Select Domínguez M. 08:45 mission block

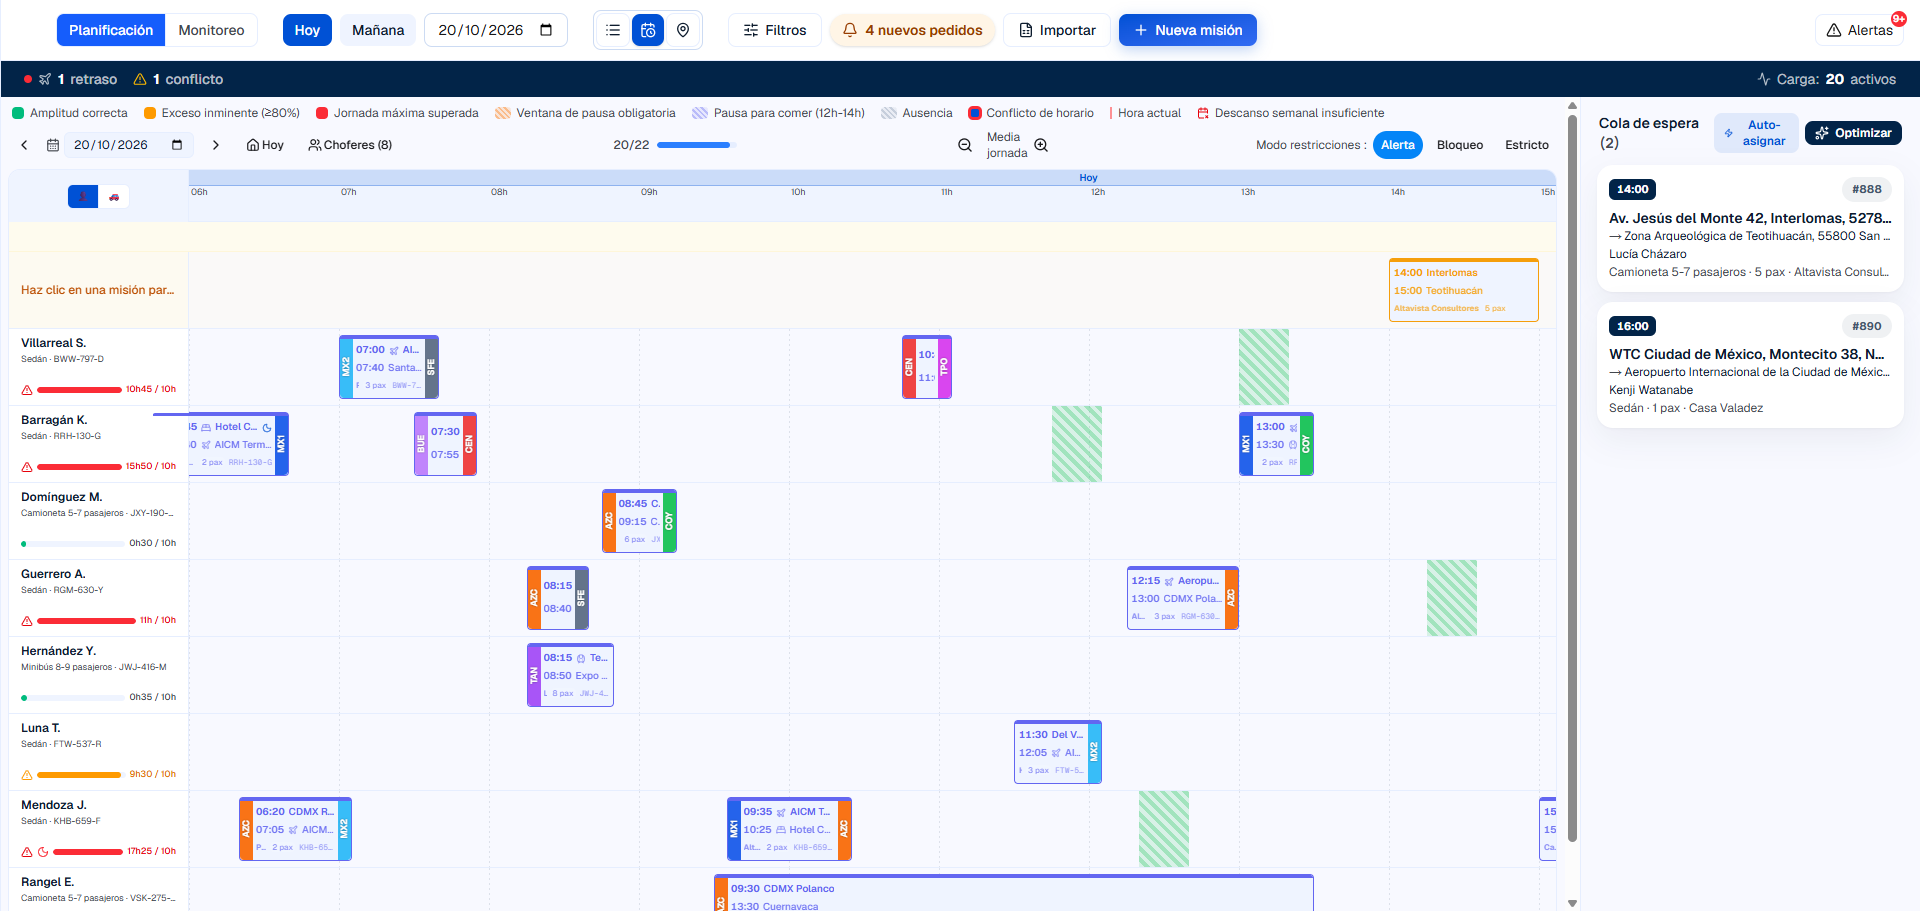coord(639,521)
